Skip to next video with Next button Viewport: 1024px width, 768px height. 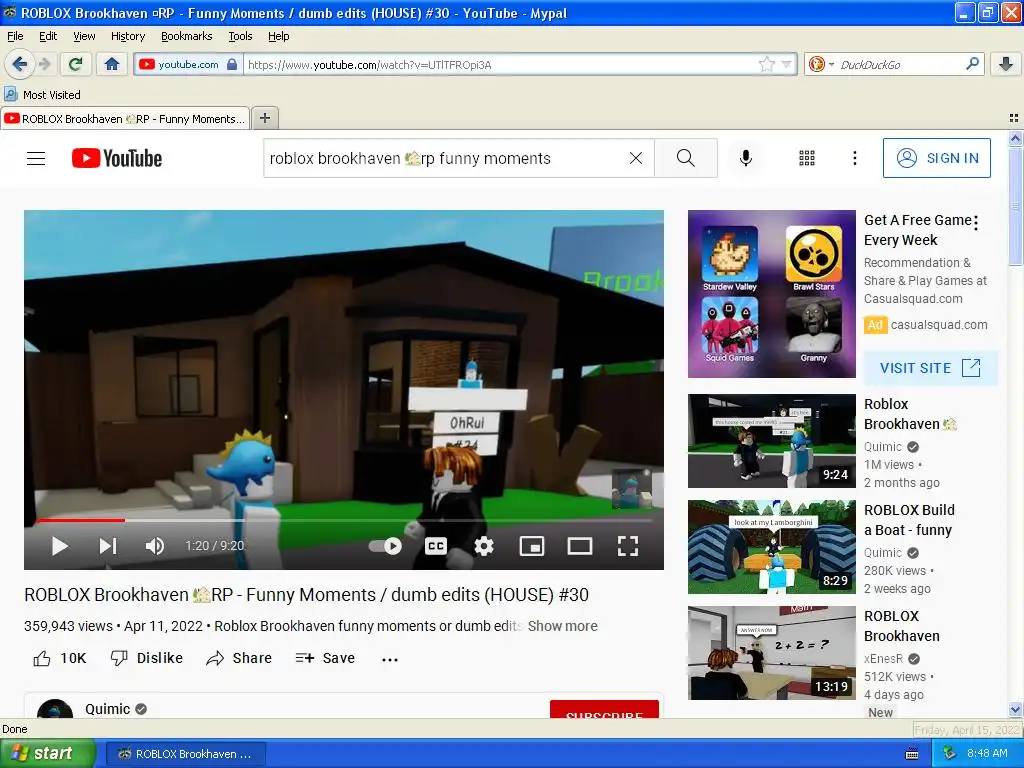tap(108, 546)
